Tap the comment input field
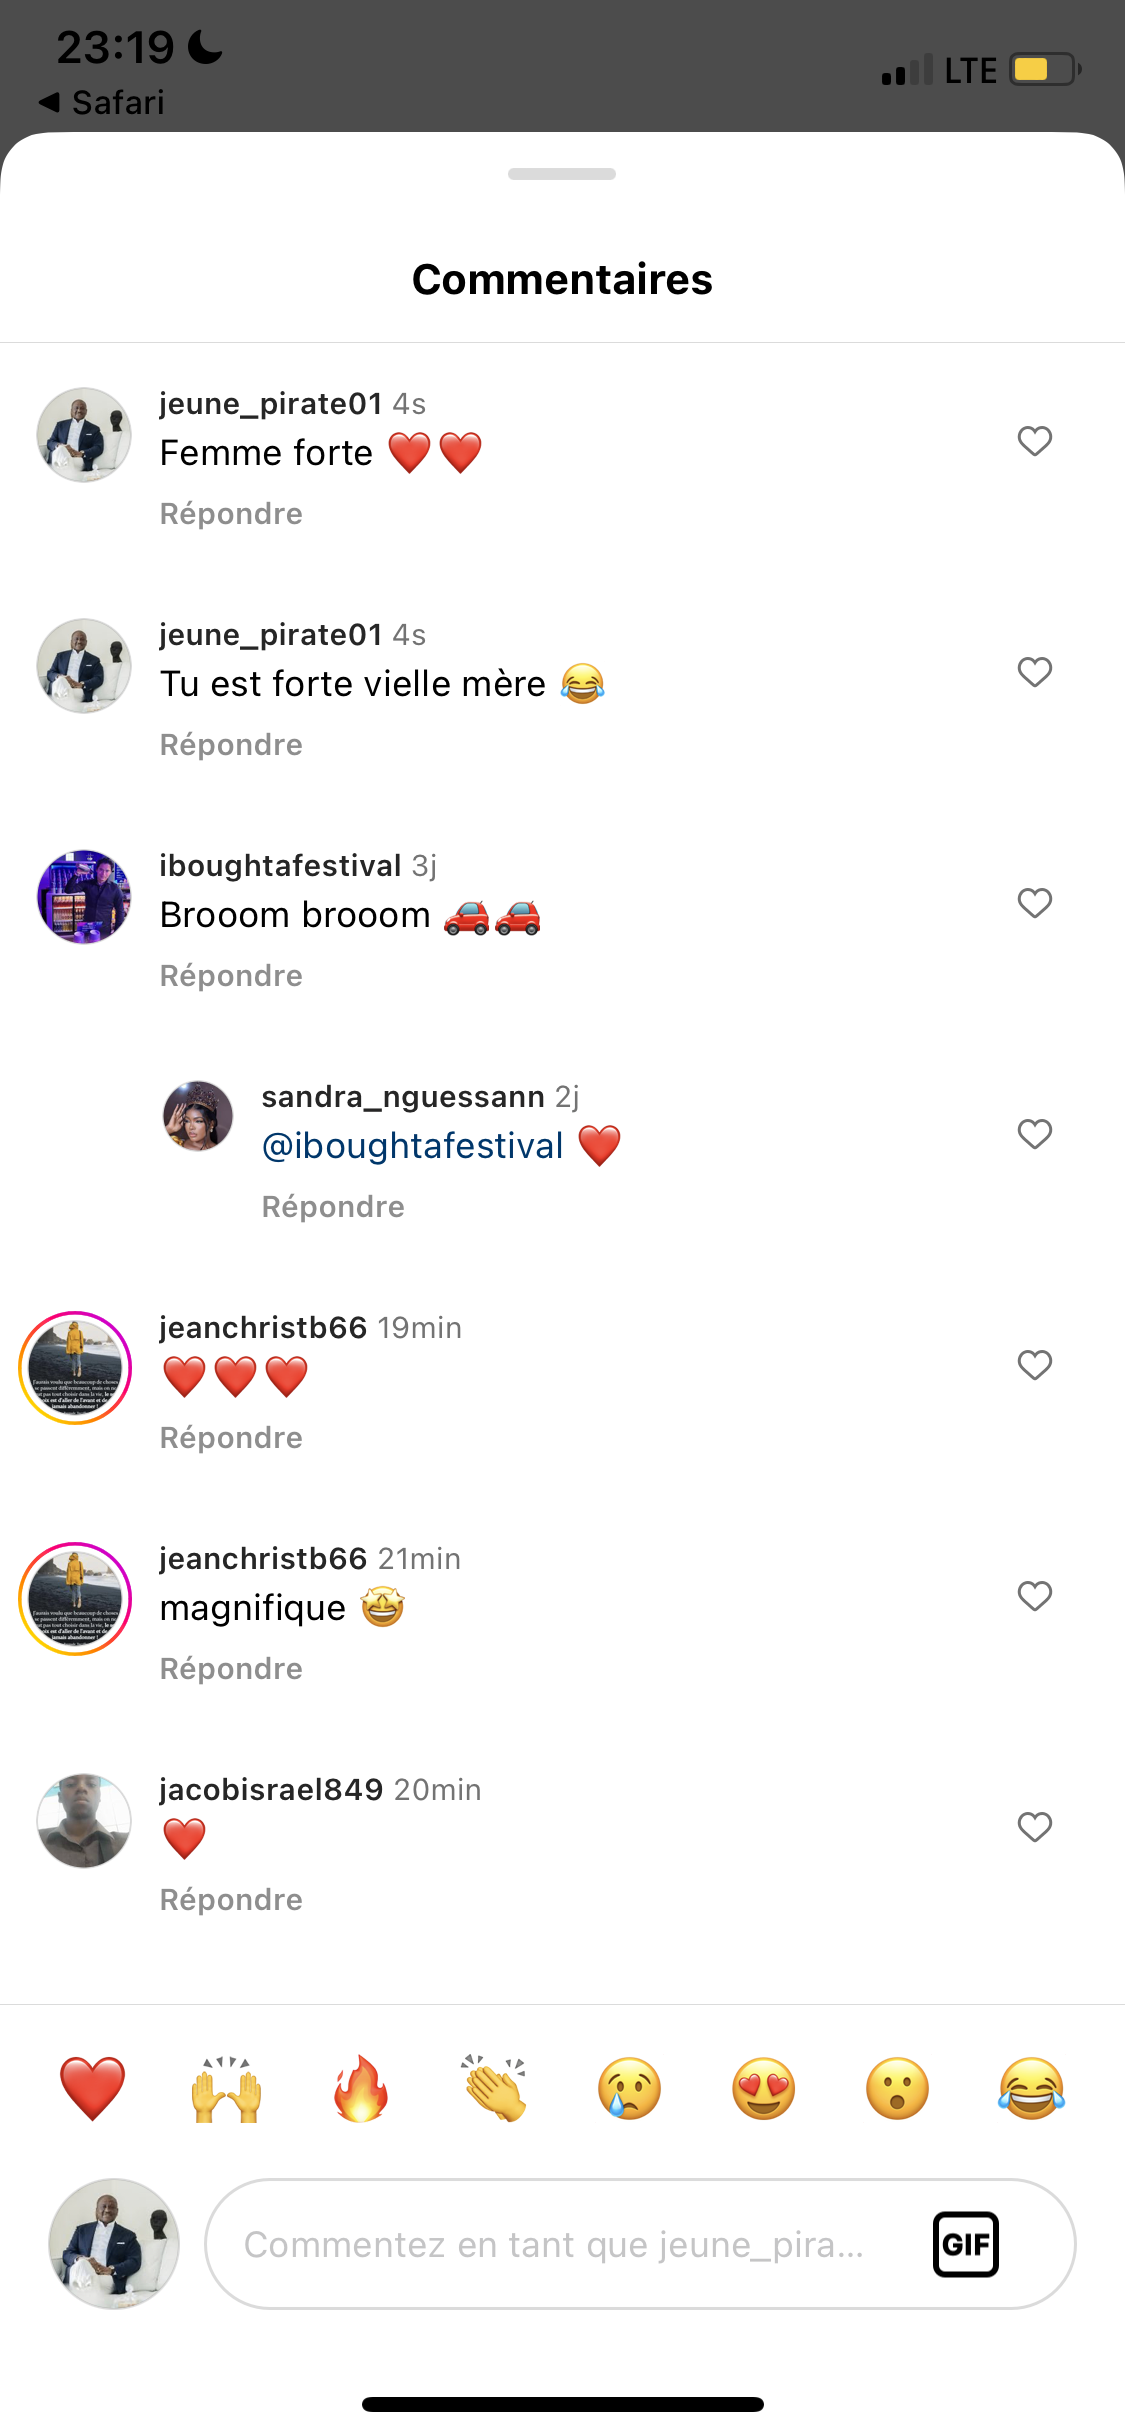Viewport: 1125px width, 2436px height. pos(555,2244)
